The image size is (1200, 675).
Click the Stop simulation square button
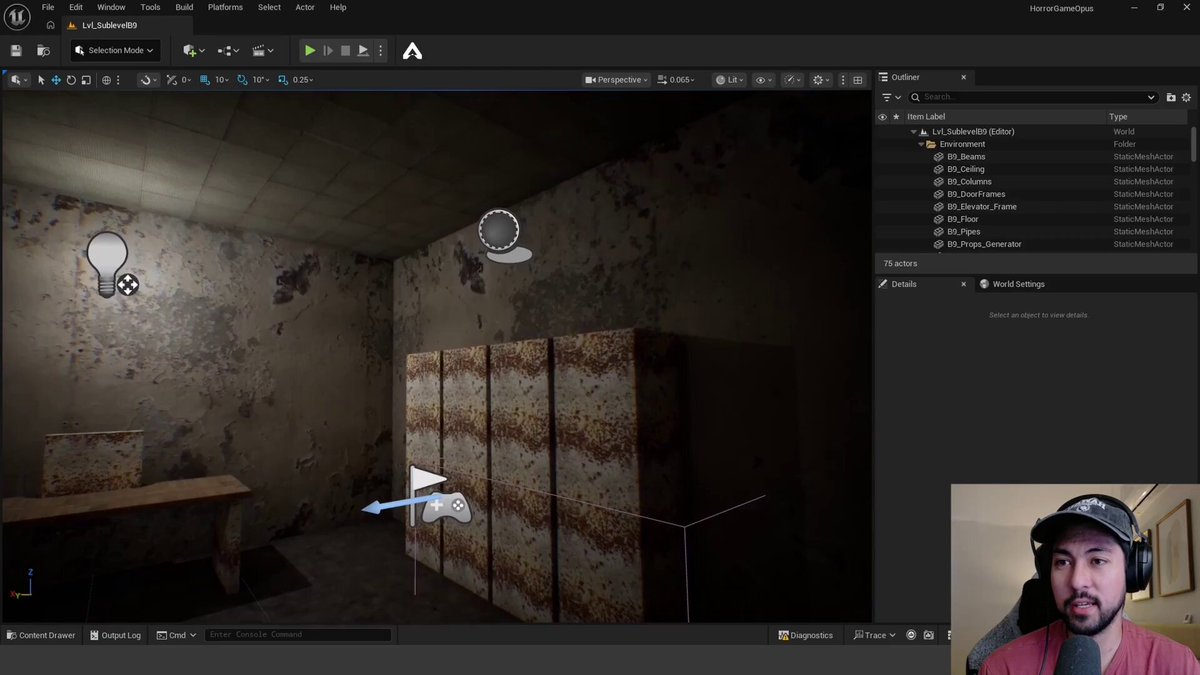pyautogui.click(x=346, y=50)
